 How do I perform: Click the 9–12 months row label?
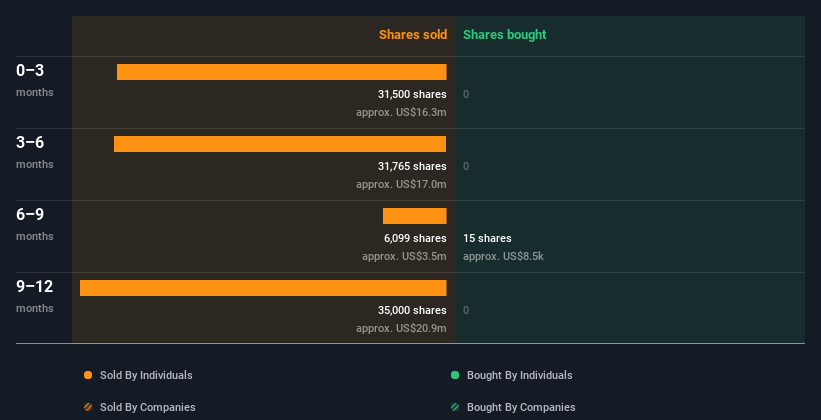pyautogui.click(x=35, y=296)
